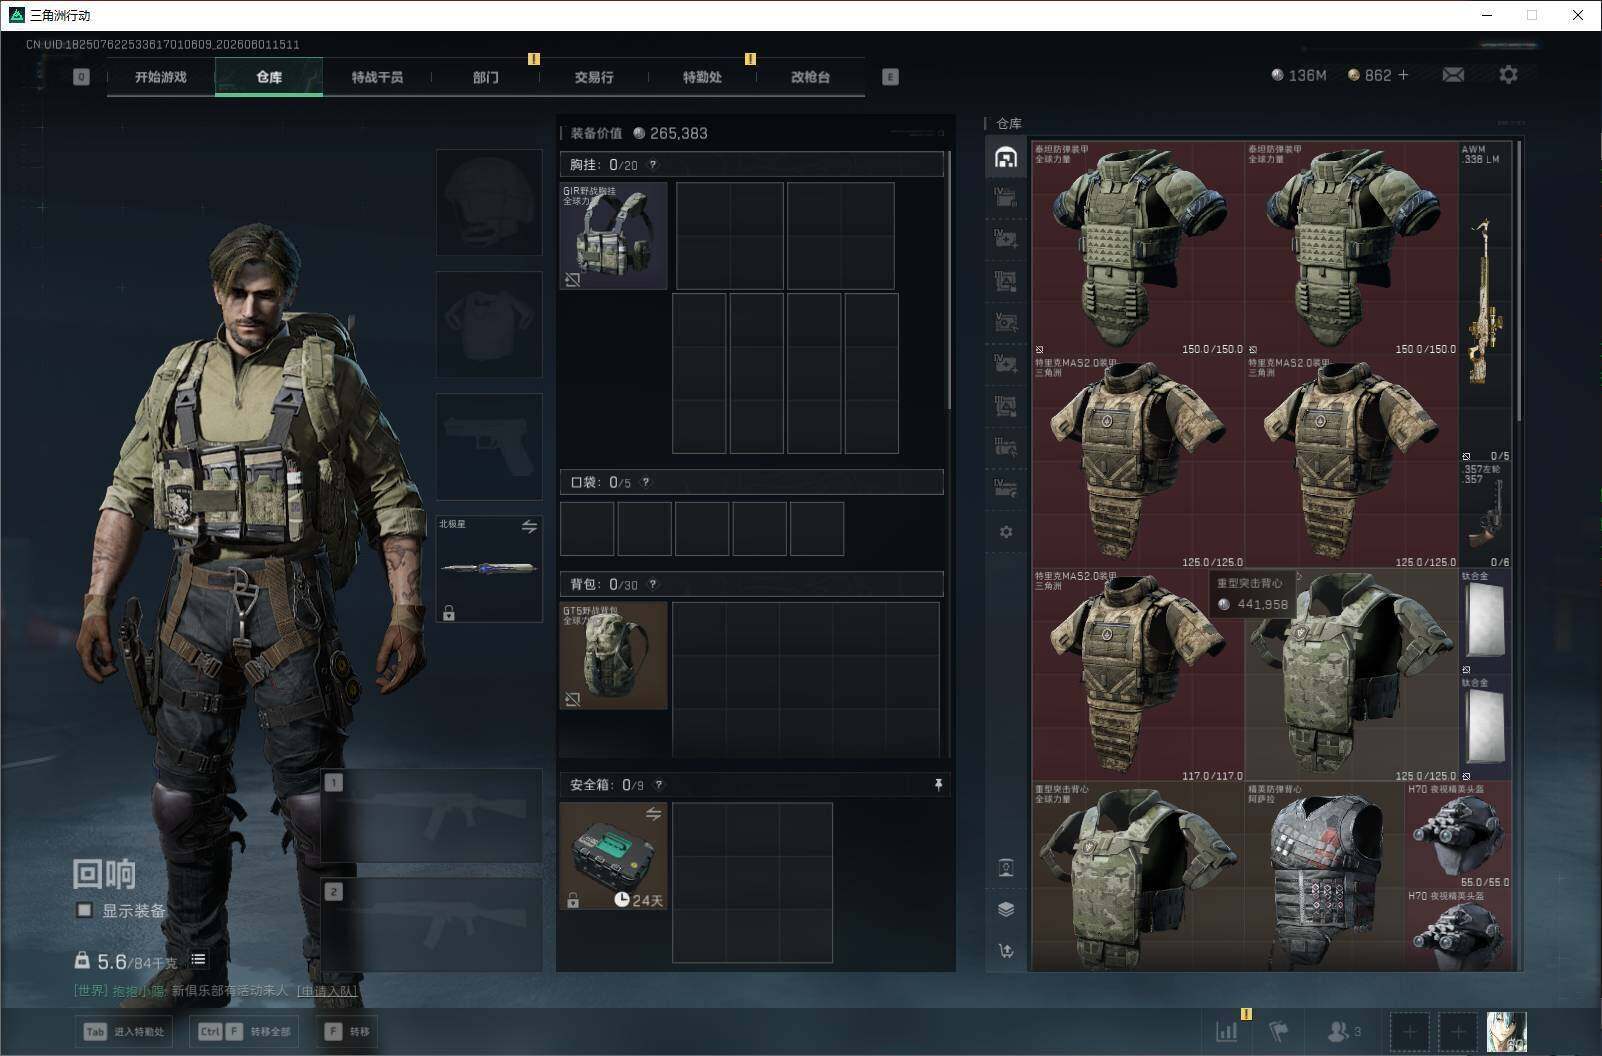This screenshot has width=1602, height=1056.
Task: Select the empty helmet equipment slot
Action: click(489, 202)
